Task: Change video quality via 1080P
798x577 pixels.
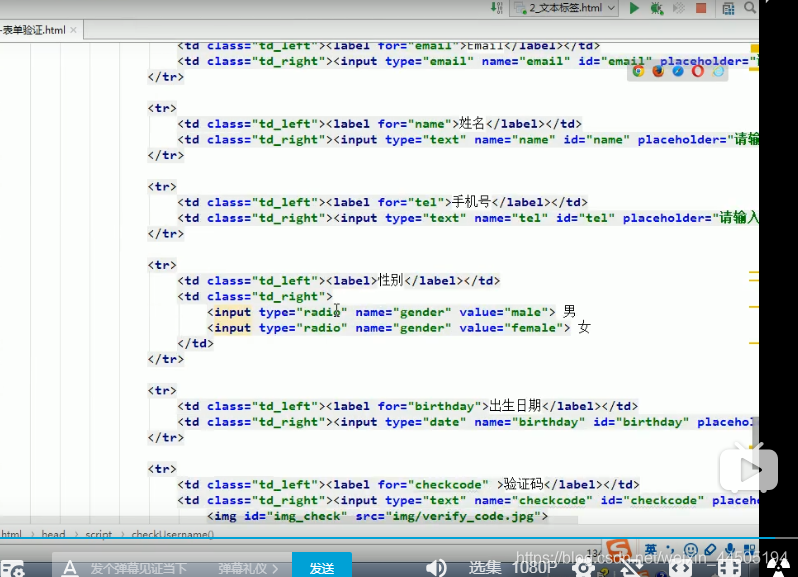Action: pos(534,567)
